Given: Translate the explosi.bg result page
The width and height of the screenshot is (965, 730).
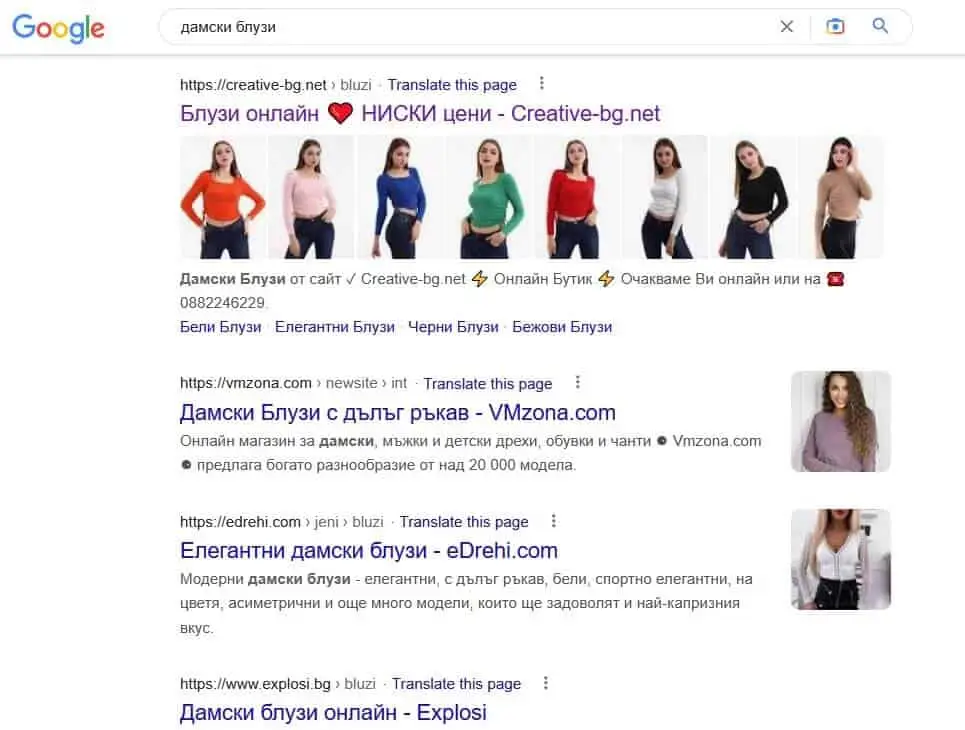Looking at the screenshot, I should click(457, 684).
